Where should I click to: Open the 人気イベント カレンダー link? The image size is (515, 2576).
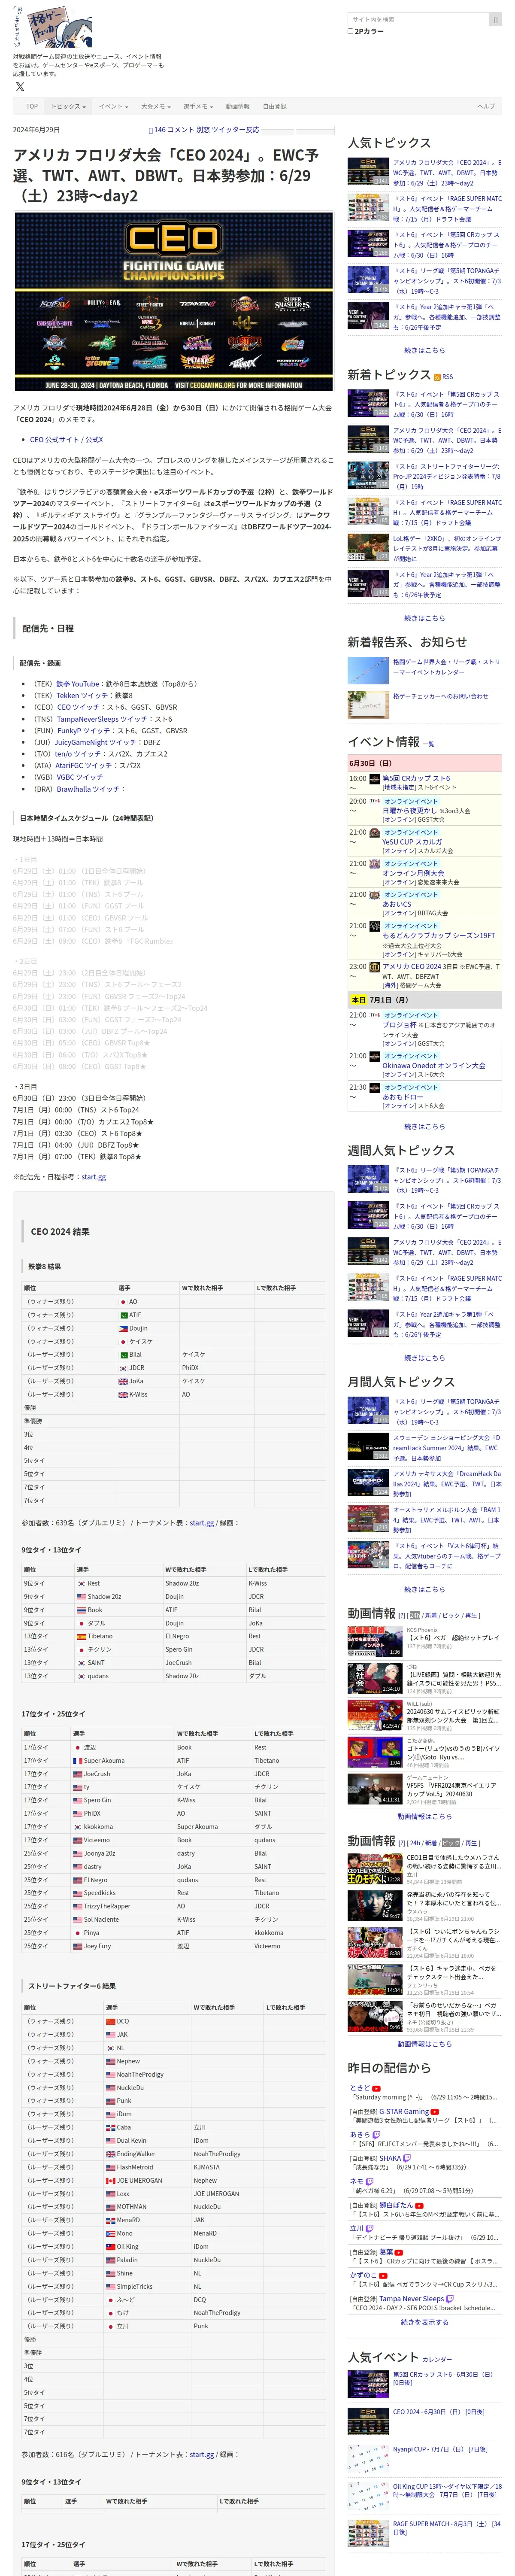coord(437,2359)
